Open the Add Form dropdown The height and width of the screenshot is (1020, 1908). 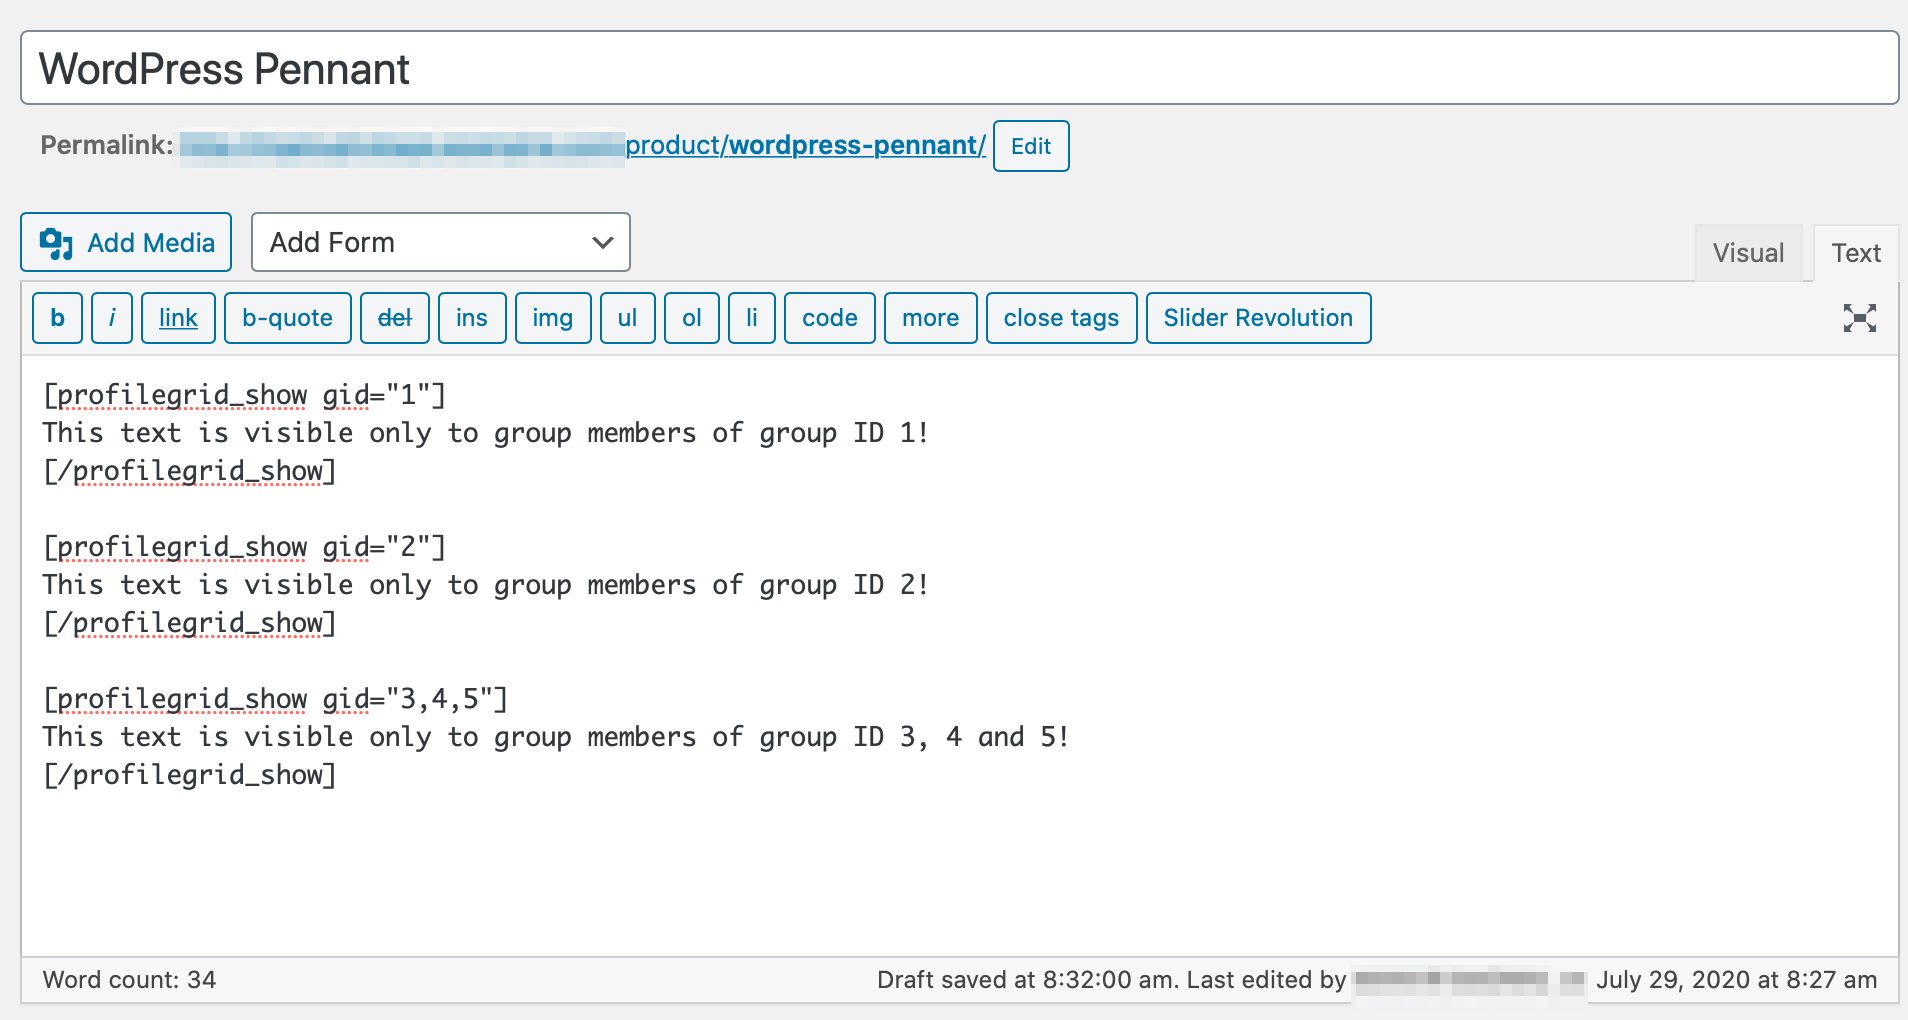(x=440, y=242)
